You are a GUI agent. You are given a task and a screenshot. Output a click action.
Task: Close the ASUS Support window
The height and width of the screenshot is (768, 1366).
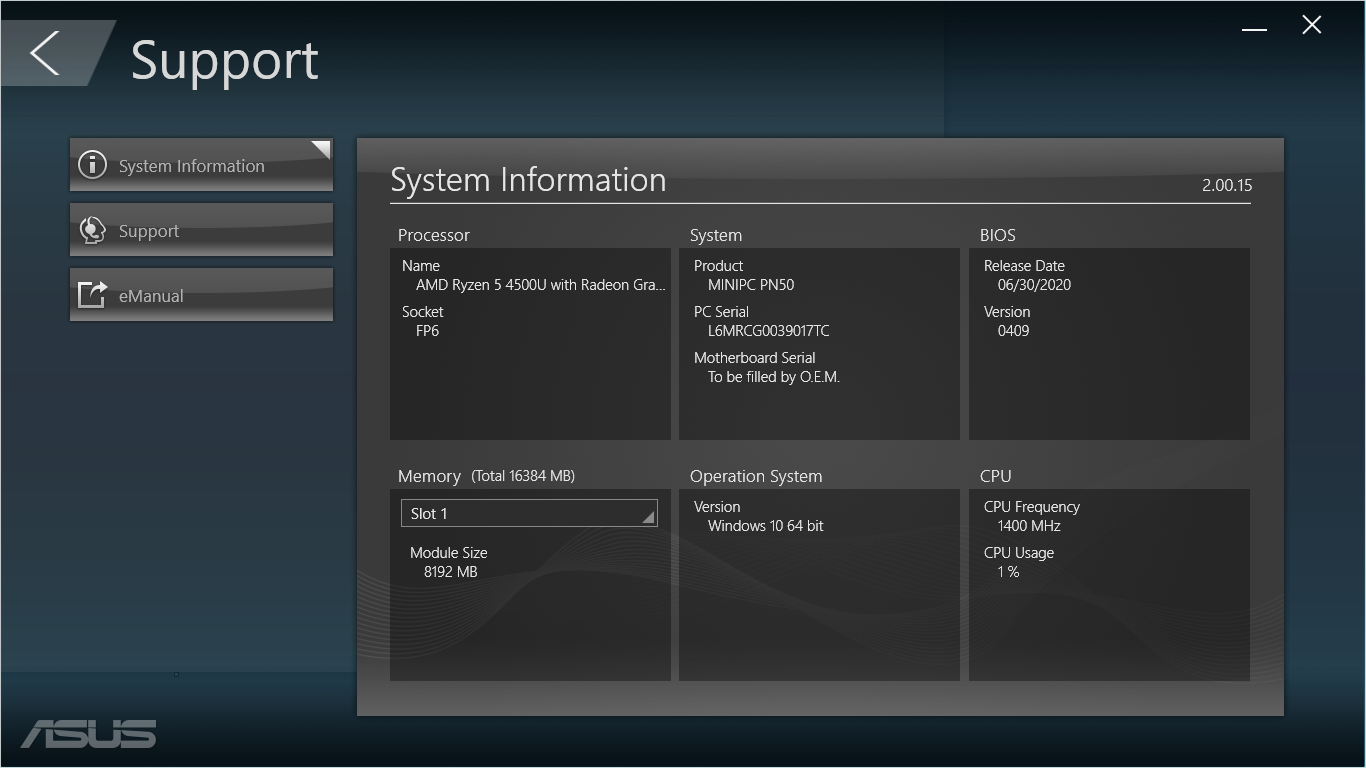coord(1312,25)
